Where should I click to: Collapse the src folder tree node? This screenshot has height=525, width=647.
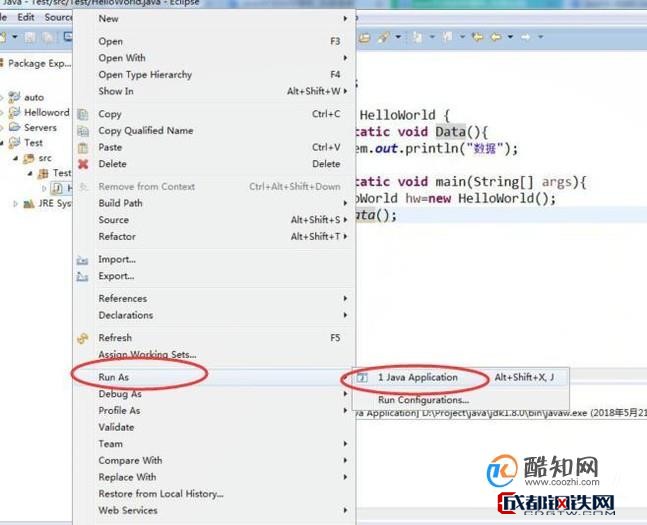click(16, 158)
